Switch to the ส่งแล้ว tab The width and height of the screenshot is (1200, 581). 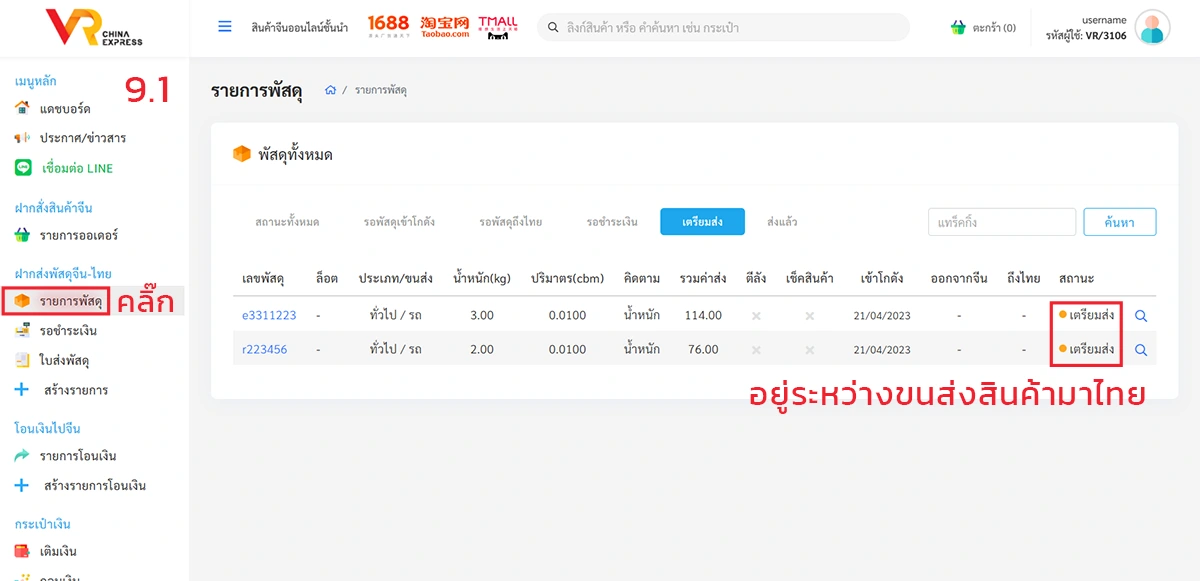(782, 222)
